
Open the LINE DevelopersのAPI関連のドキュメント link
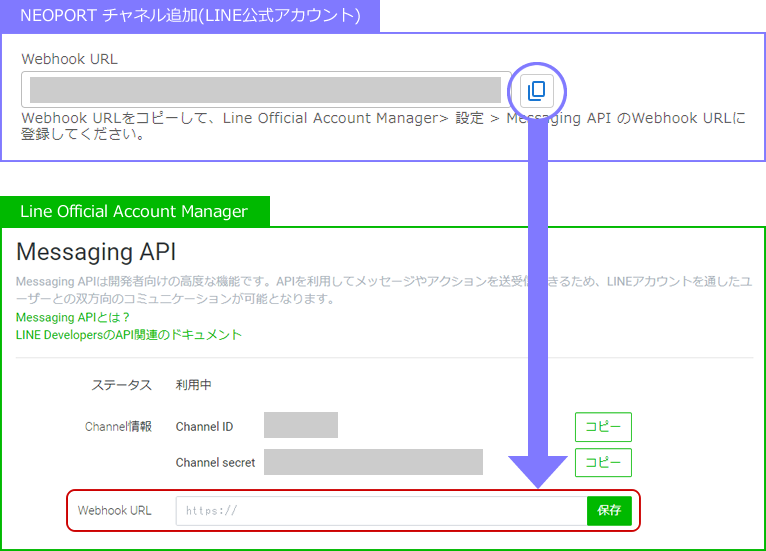point(129,335)
